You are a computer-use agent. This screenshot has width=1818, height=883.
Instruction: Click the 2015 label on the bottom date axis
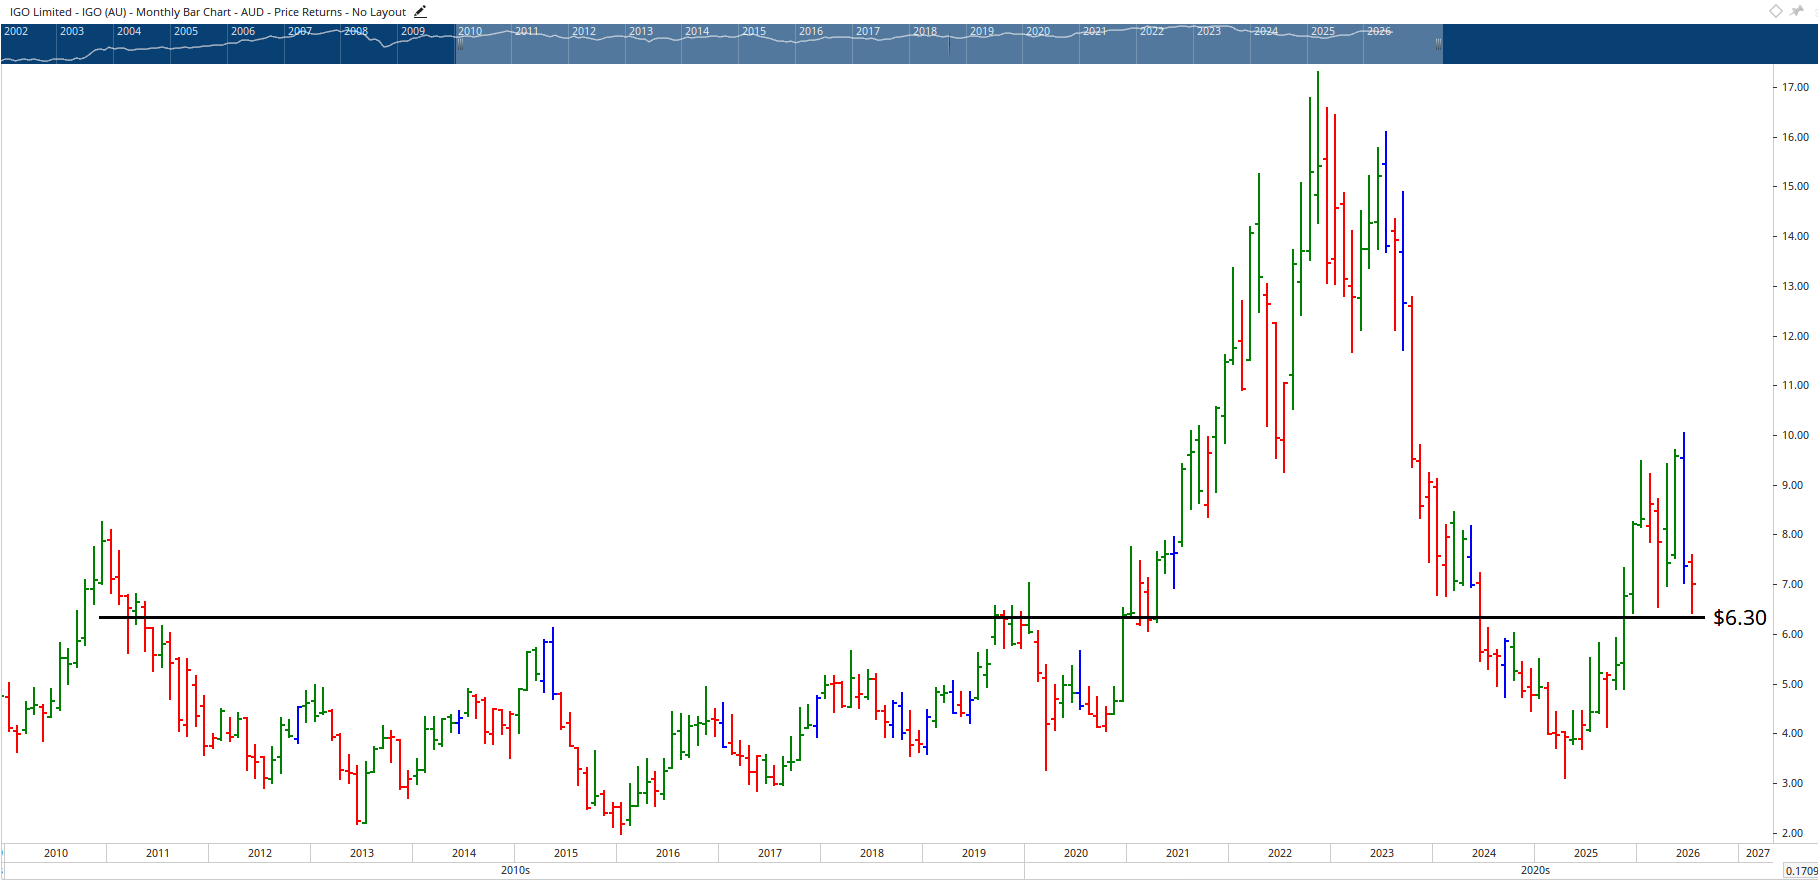pos(566,853)
